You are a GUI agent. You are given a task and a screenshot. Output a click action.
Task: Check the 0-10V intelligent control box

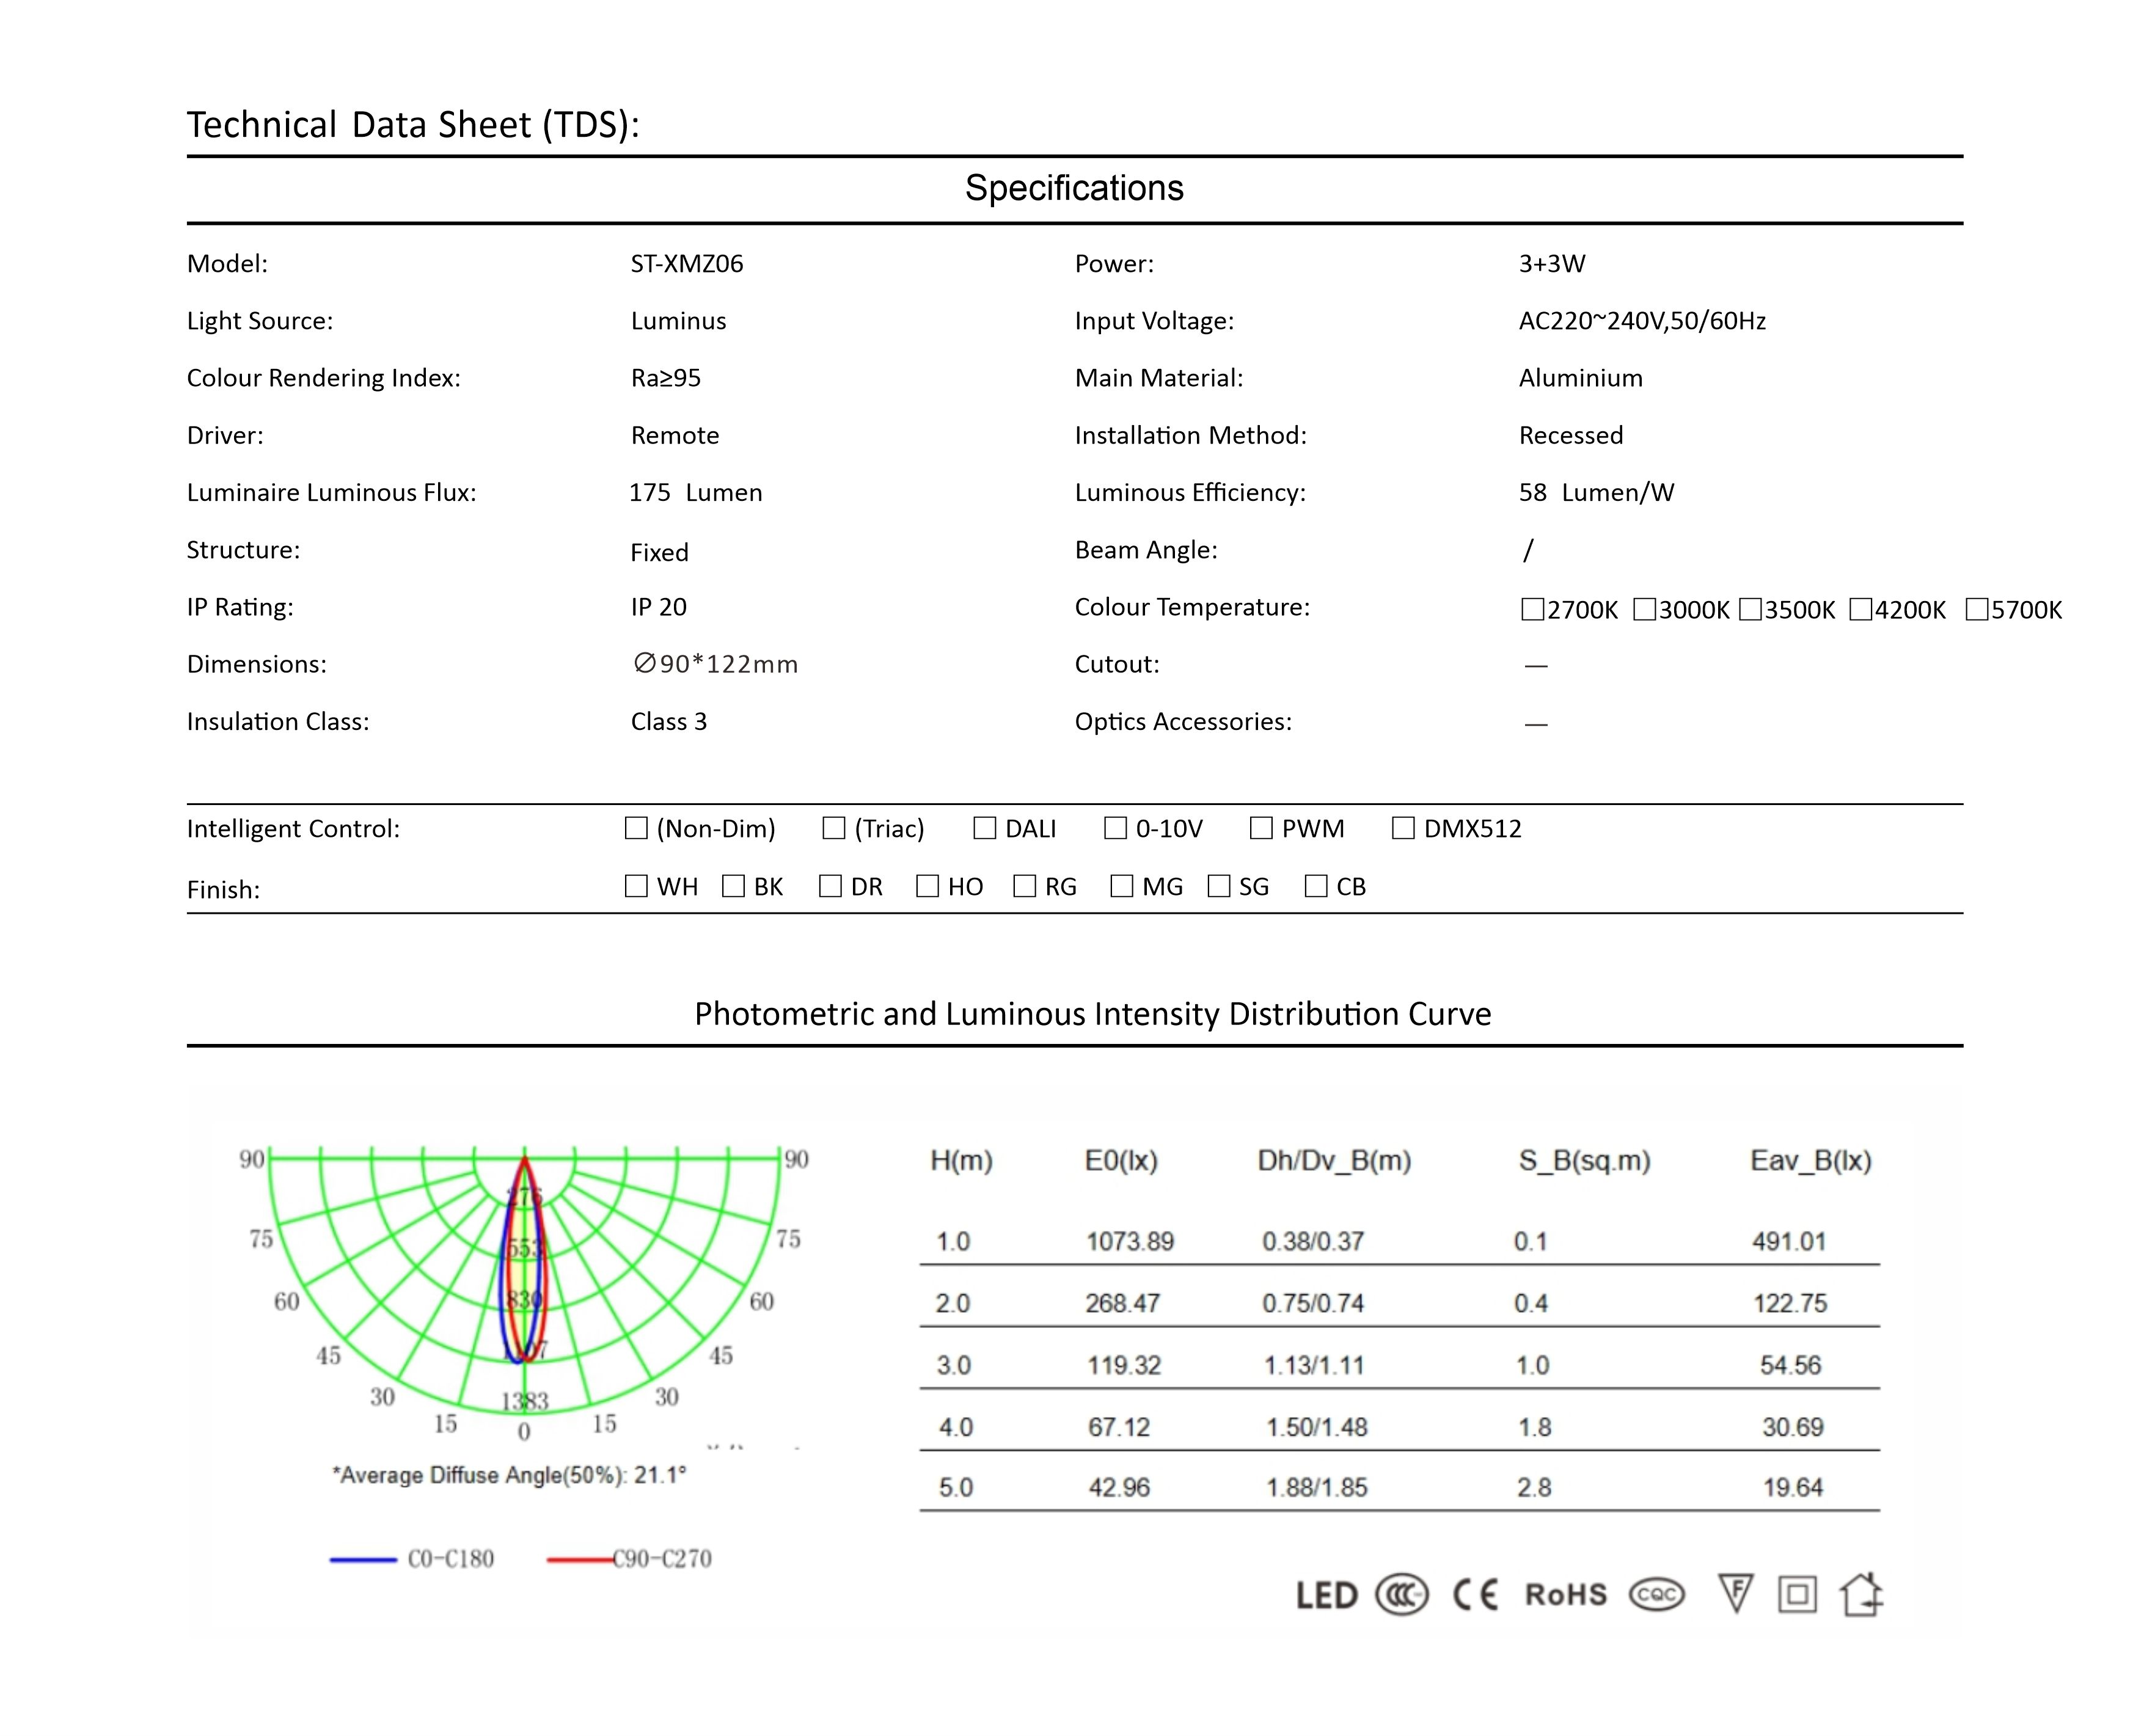[1115, 828]
